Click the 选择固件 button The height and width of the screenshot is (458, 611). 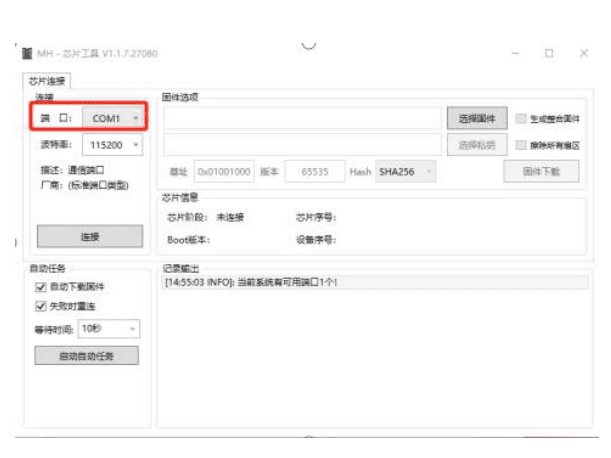click(x=477, y=118)
